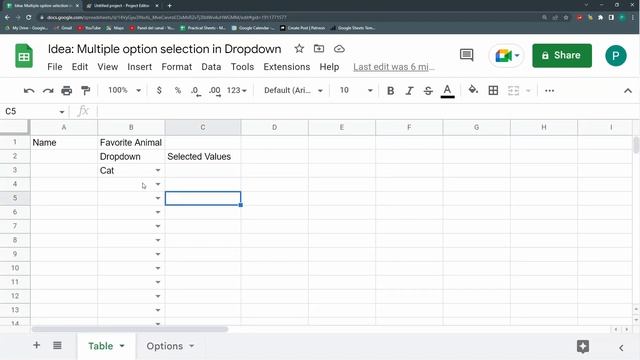The height and width of the screenshot is (360, 640).
Task: Format as percent with the % icon
Action: (x=178, y=90)
